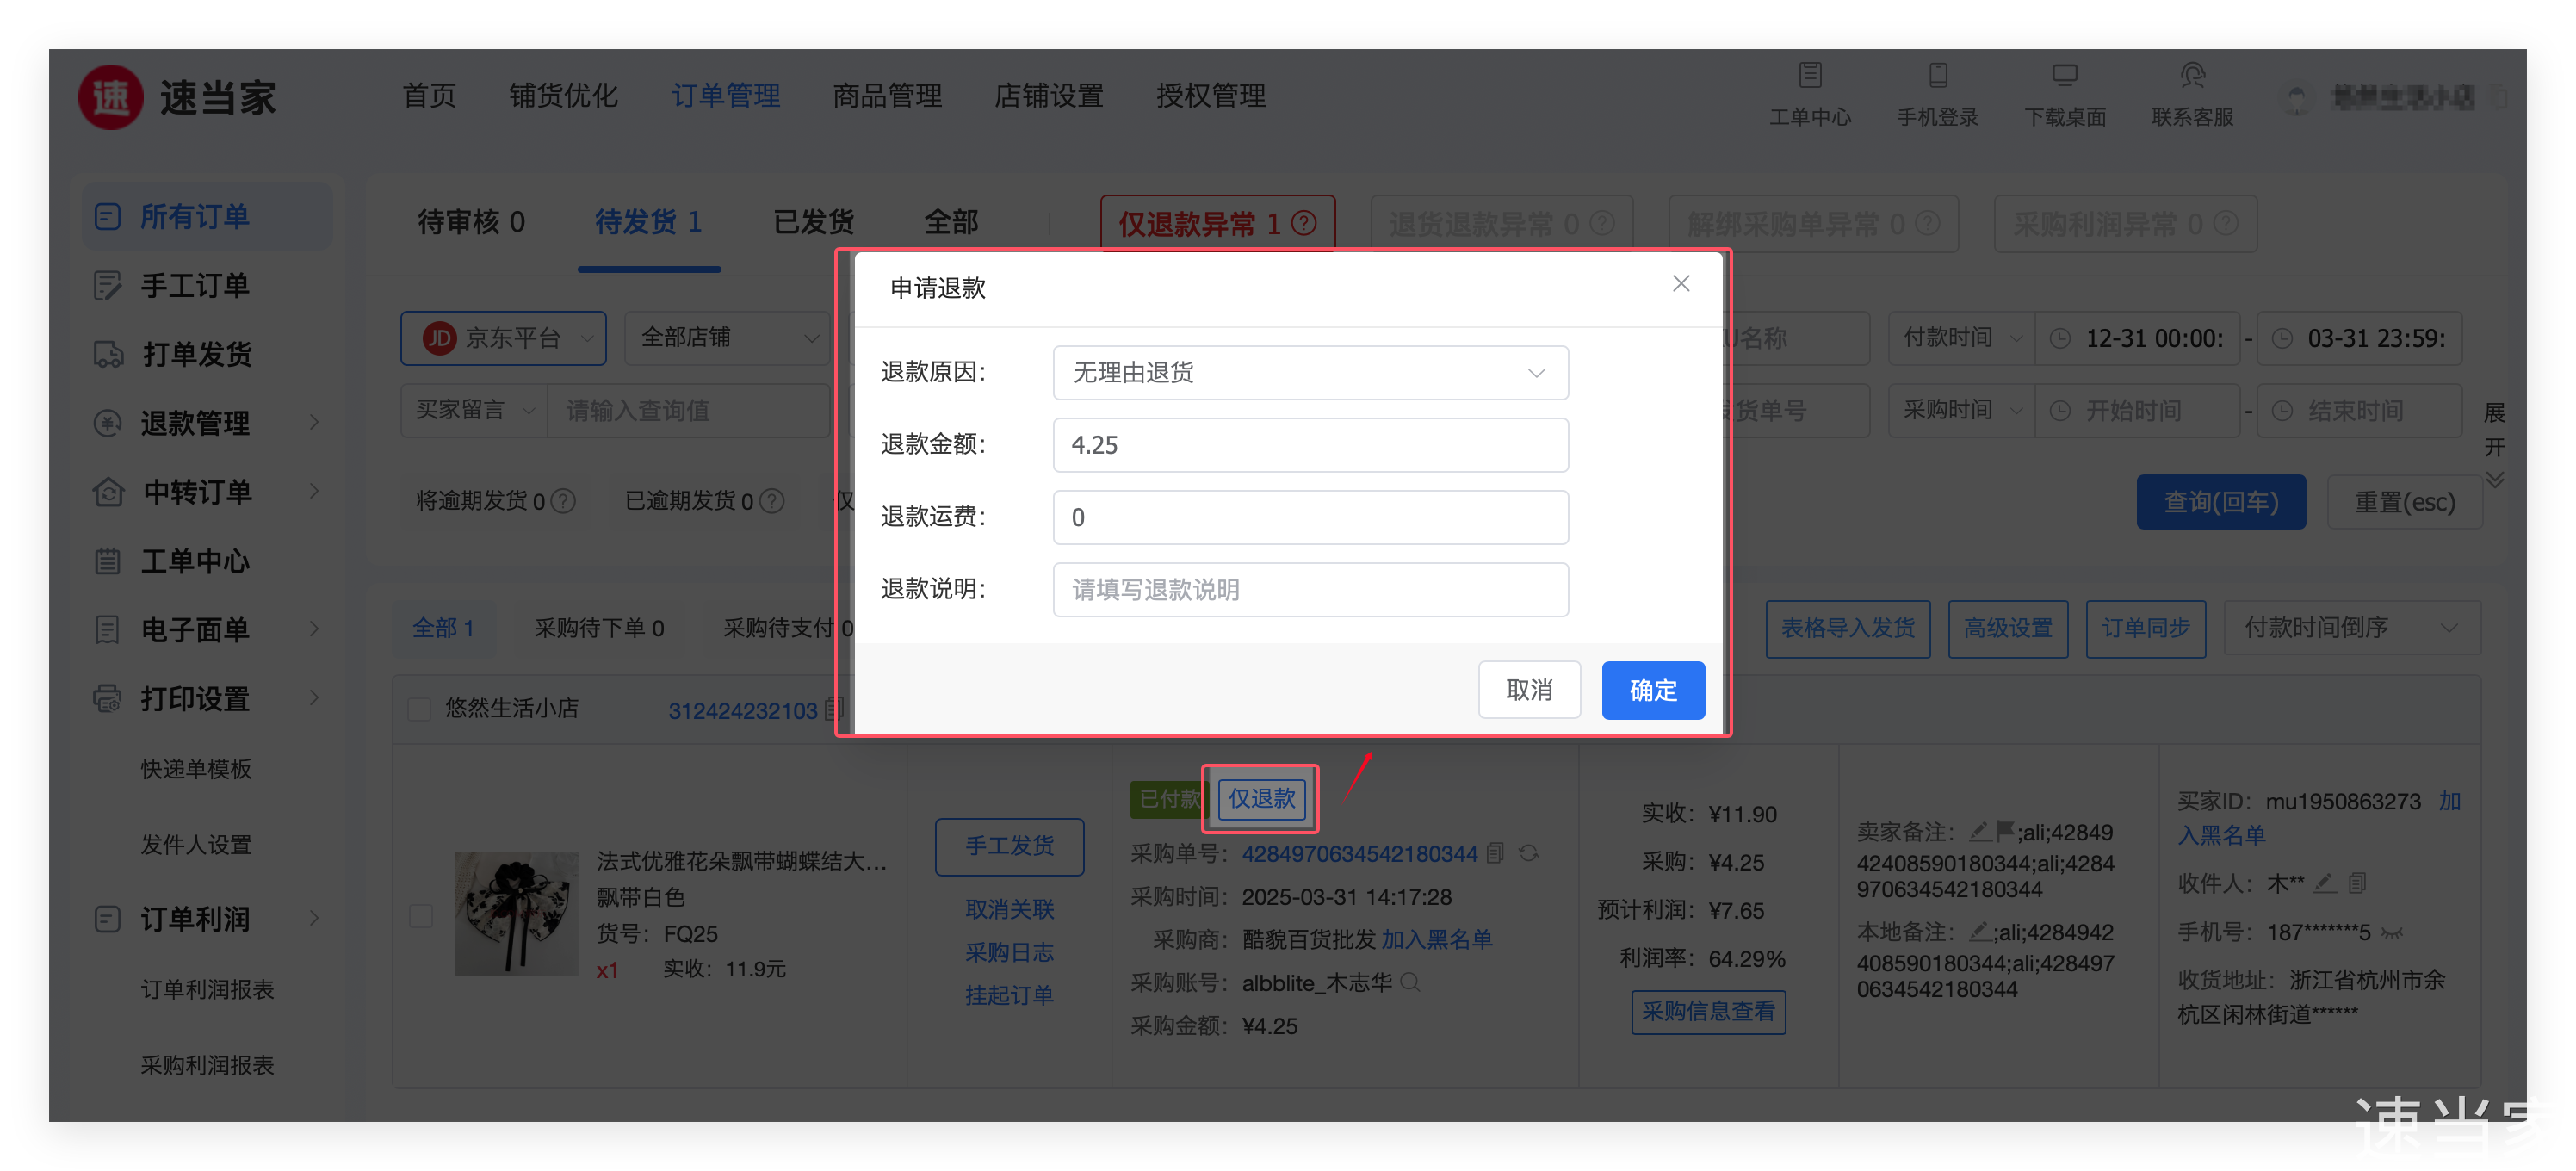Click 取消 to dismiss refund dialog

point(1528,690)
